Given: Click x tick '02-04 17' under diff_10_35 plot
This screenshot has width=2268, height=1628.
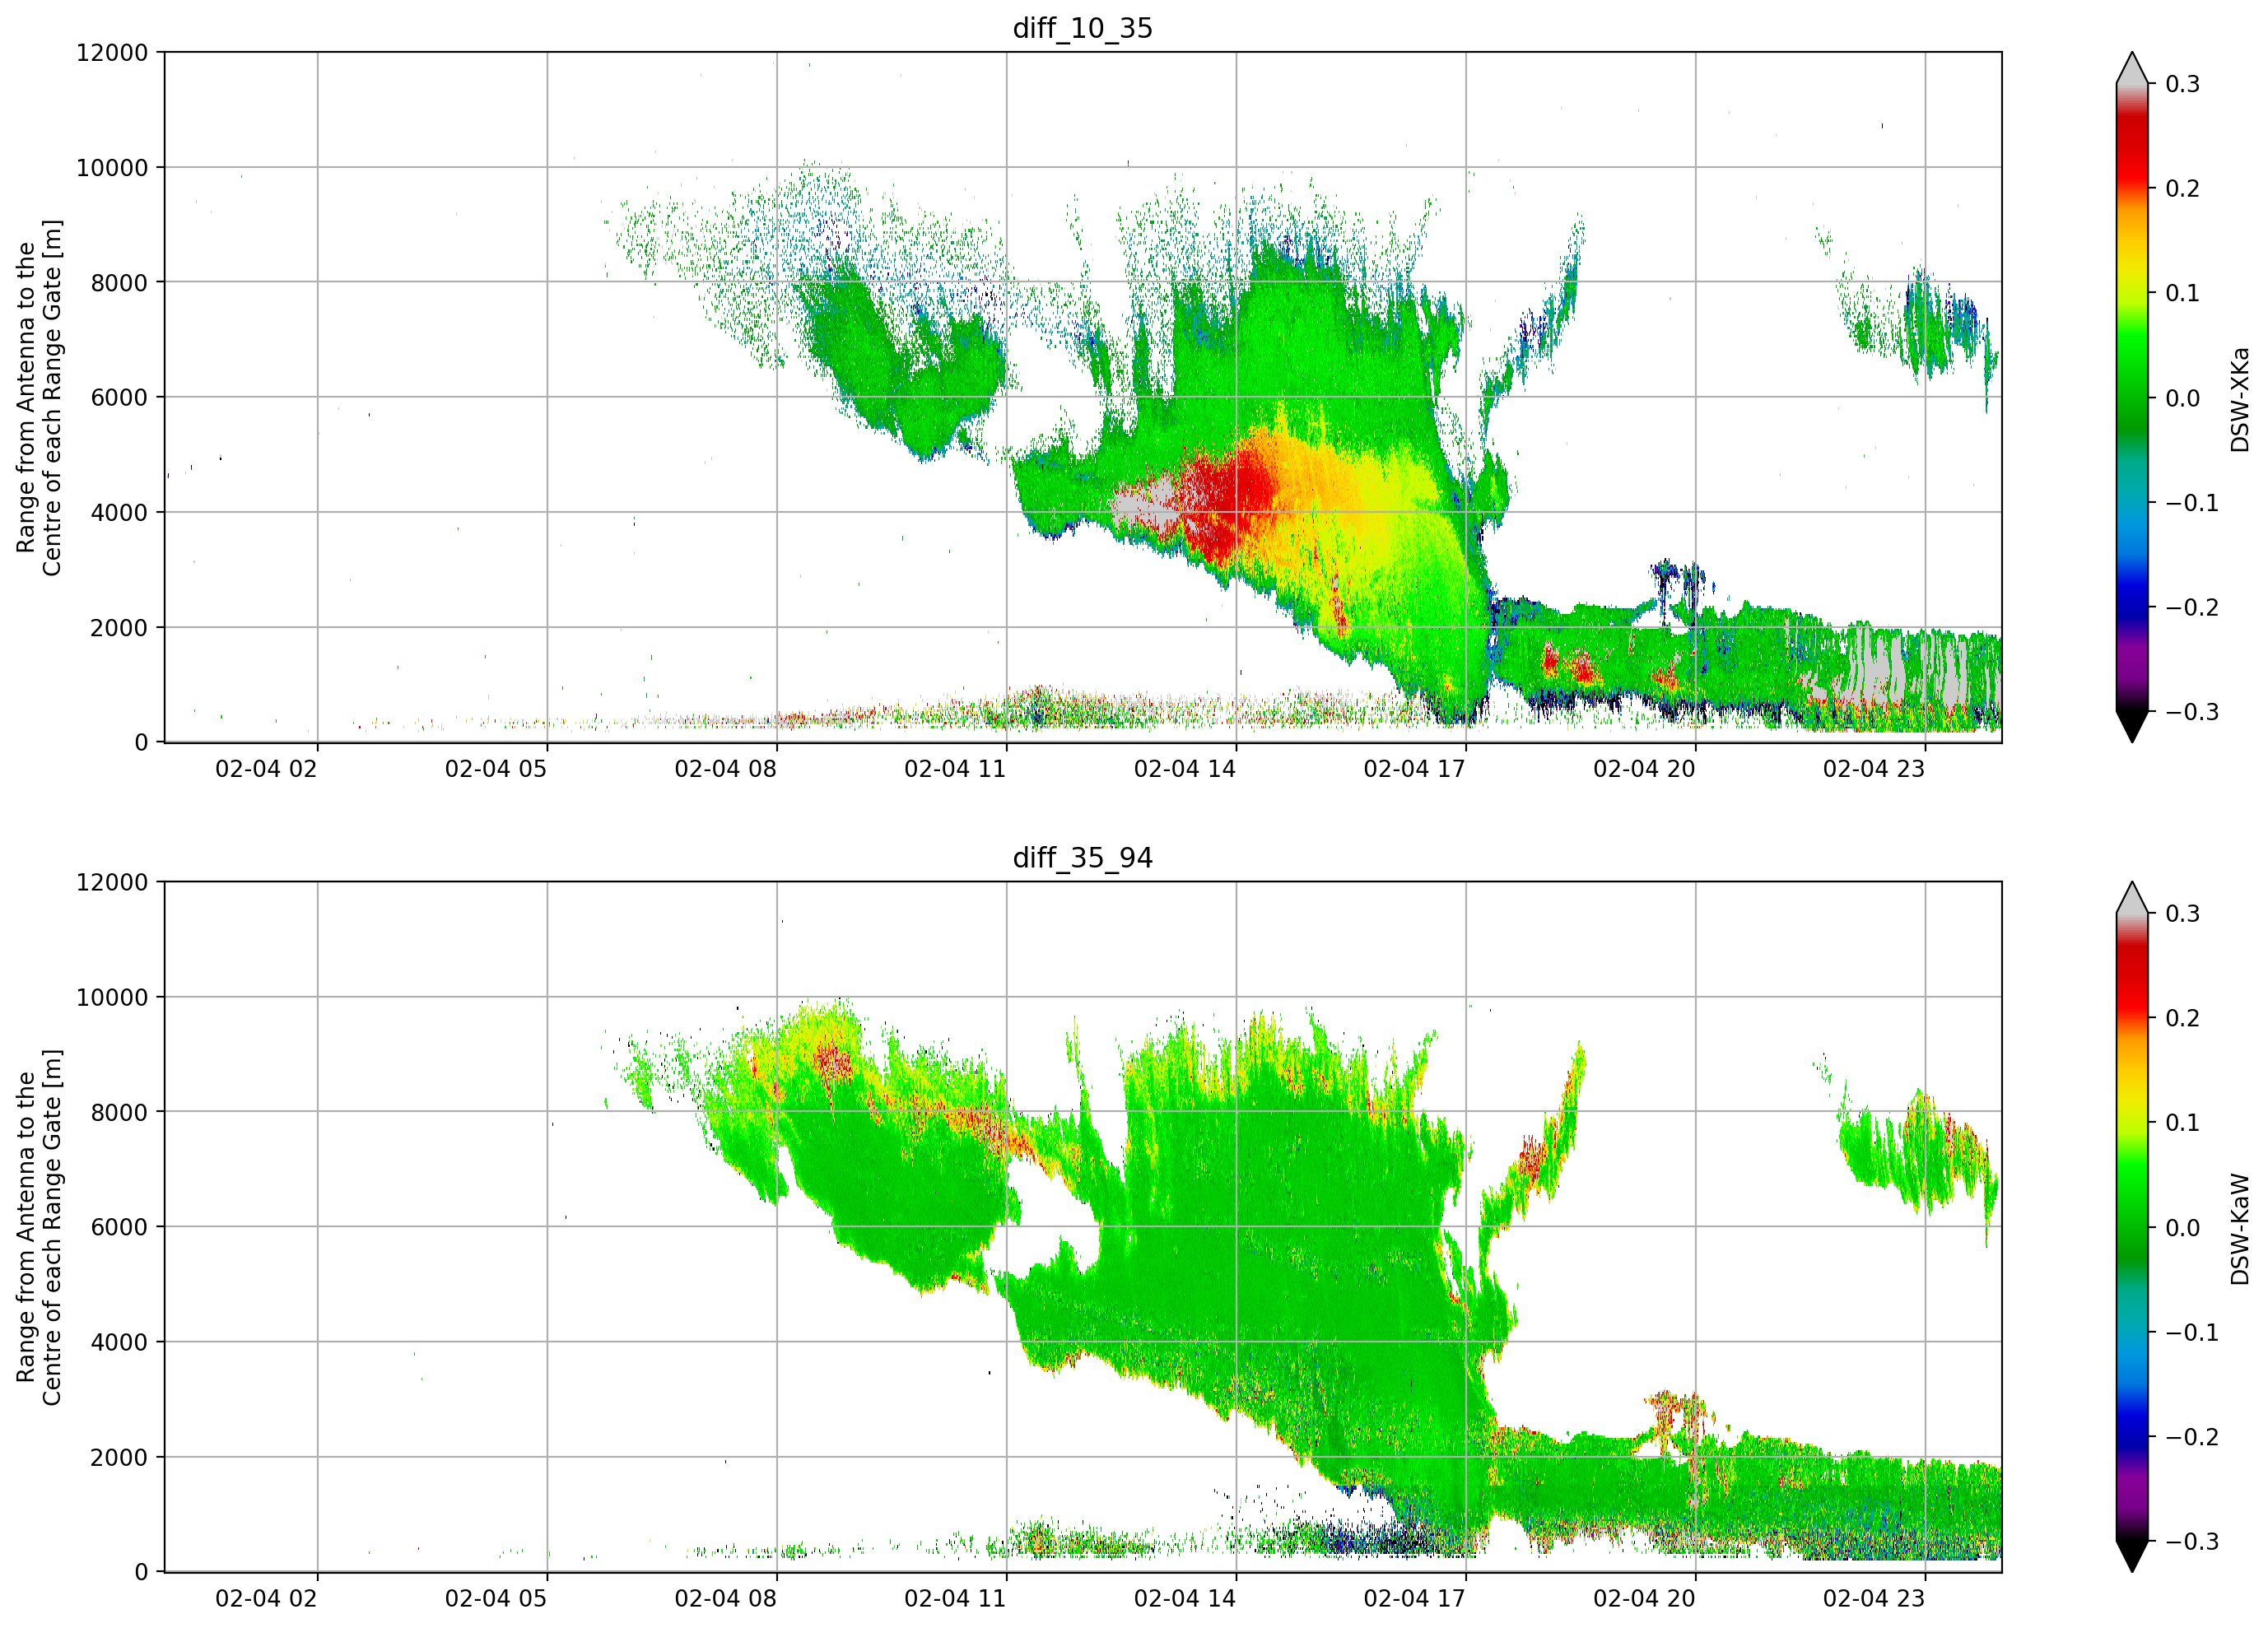Looking at the screenshot, I should point(1414,769).
